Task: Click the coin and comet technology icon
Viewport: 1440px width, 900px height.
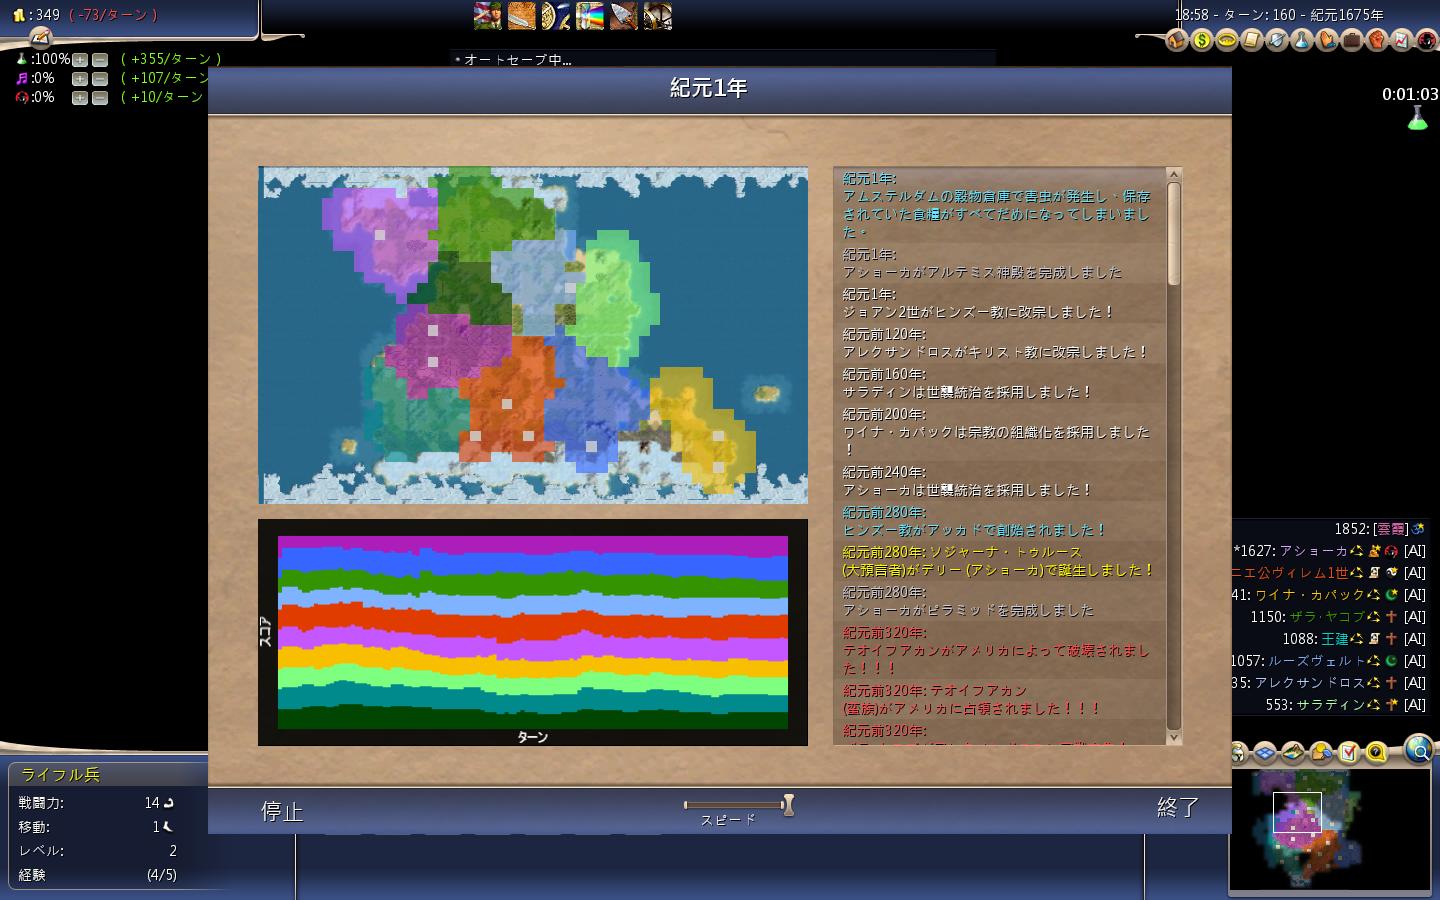Action: (555, 16)
